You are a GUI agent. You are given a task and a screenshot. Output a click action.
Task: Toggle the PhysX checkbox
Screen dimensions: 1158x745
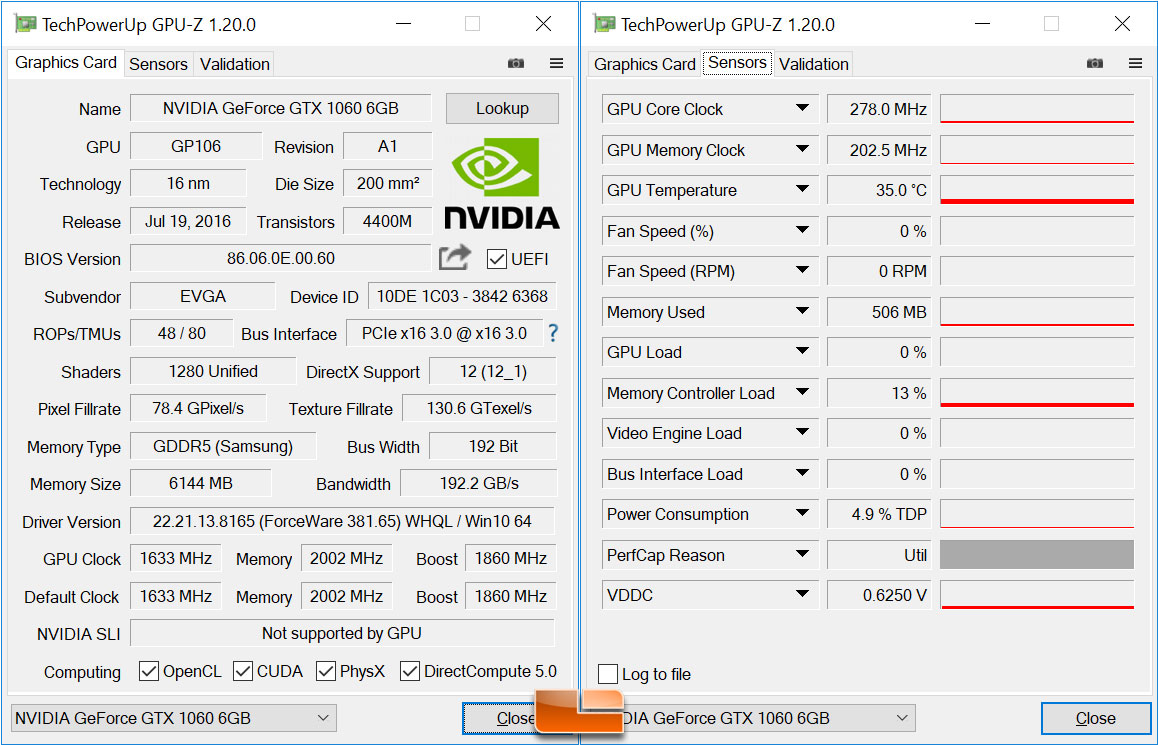[326, 671]
